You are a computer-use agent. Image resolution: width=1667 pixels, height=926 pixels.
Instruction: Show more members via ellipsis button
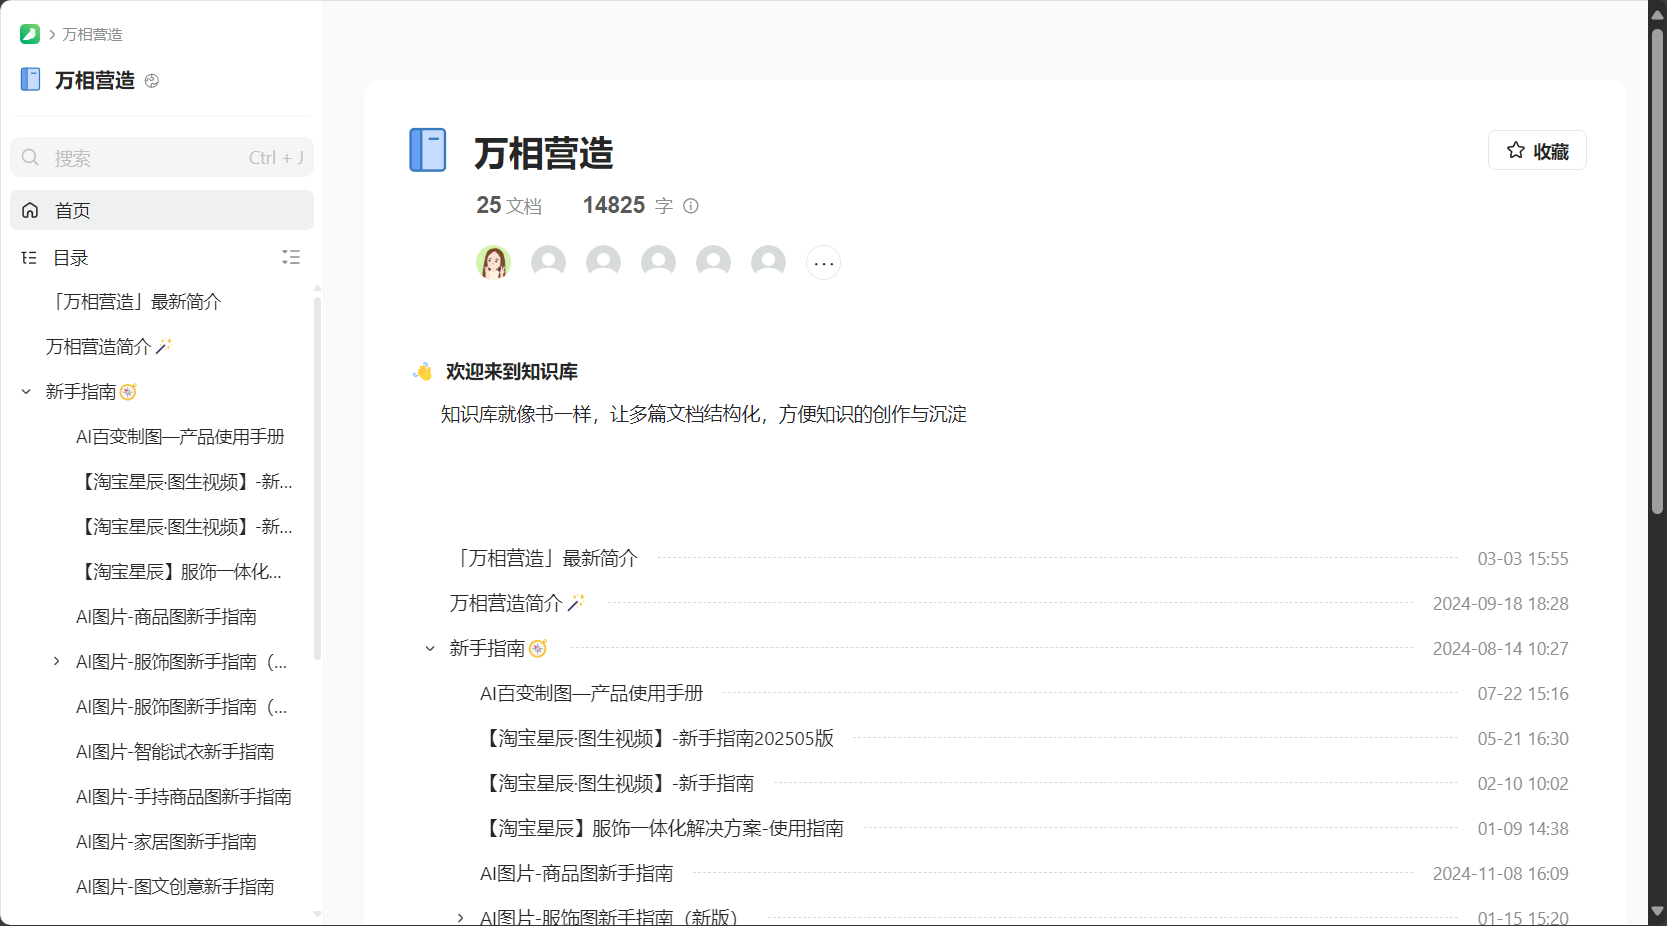click(823, 262)
